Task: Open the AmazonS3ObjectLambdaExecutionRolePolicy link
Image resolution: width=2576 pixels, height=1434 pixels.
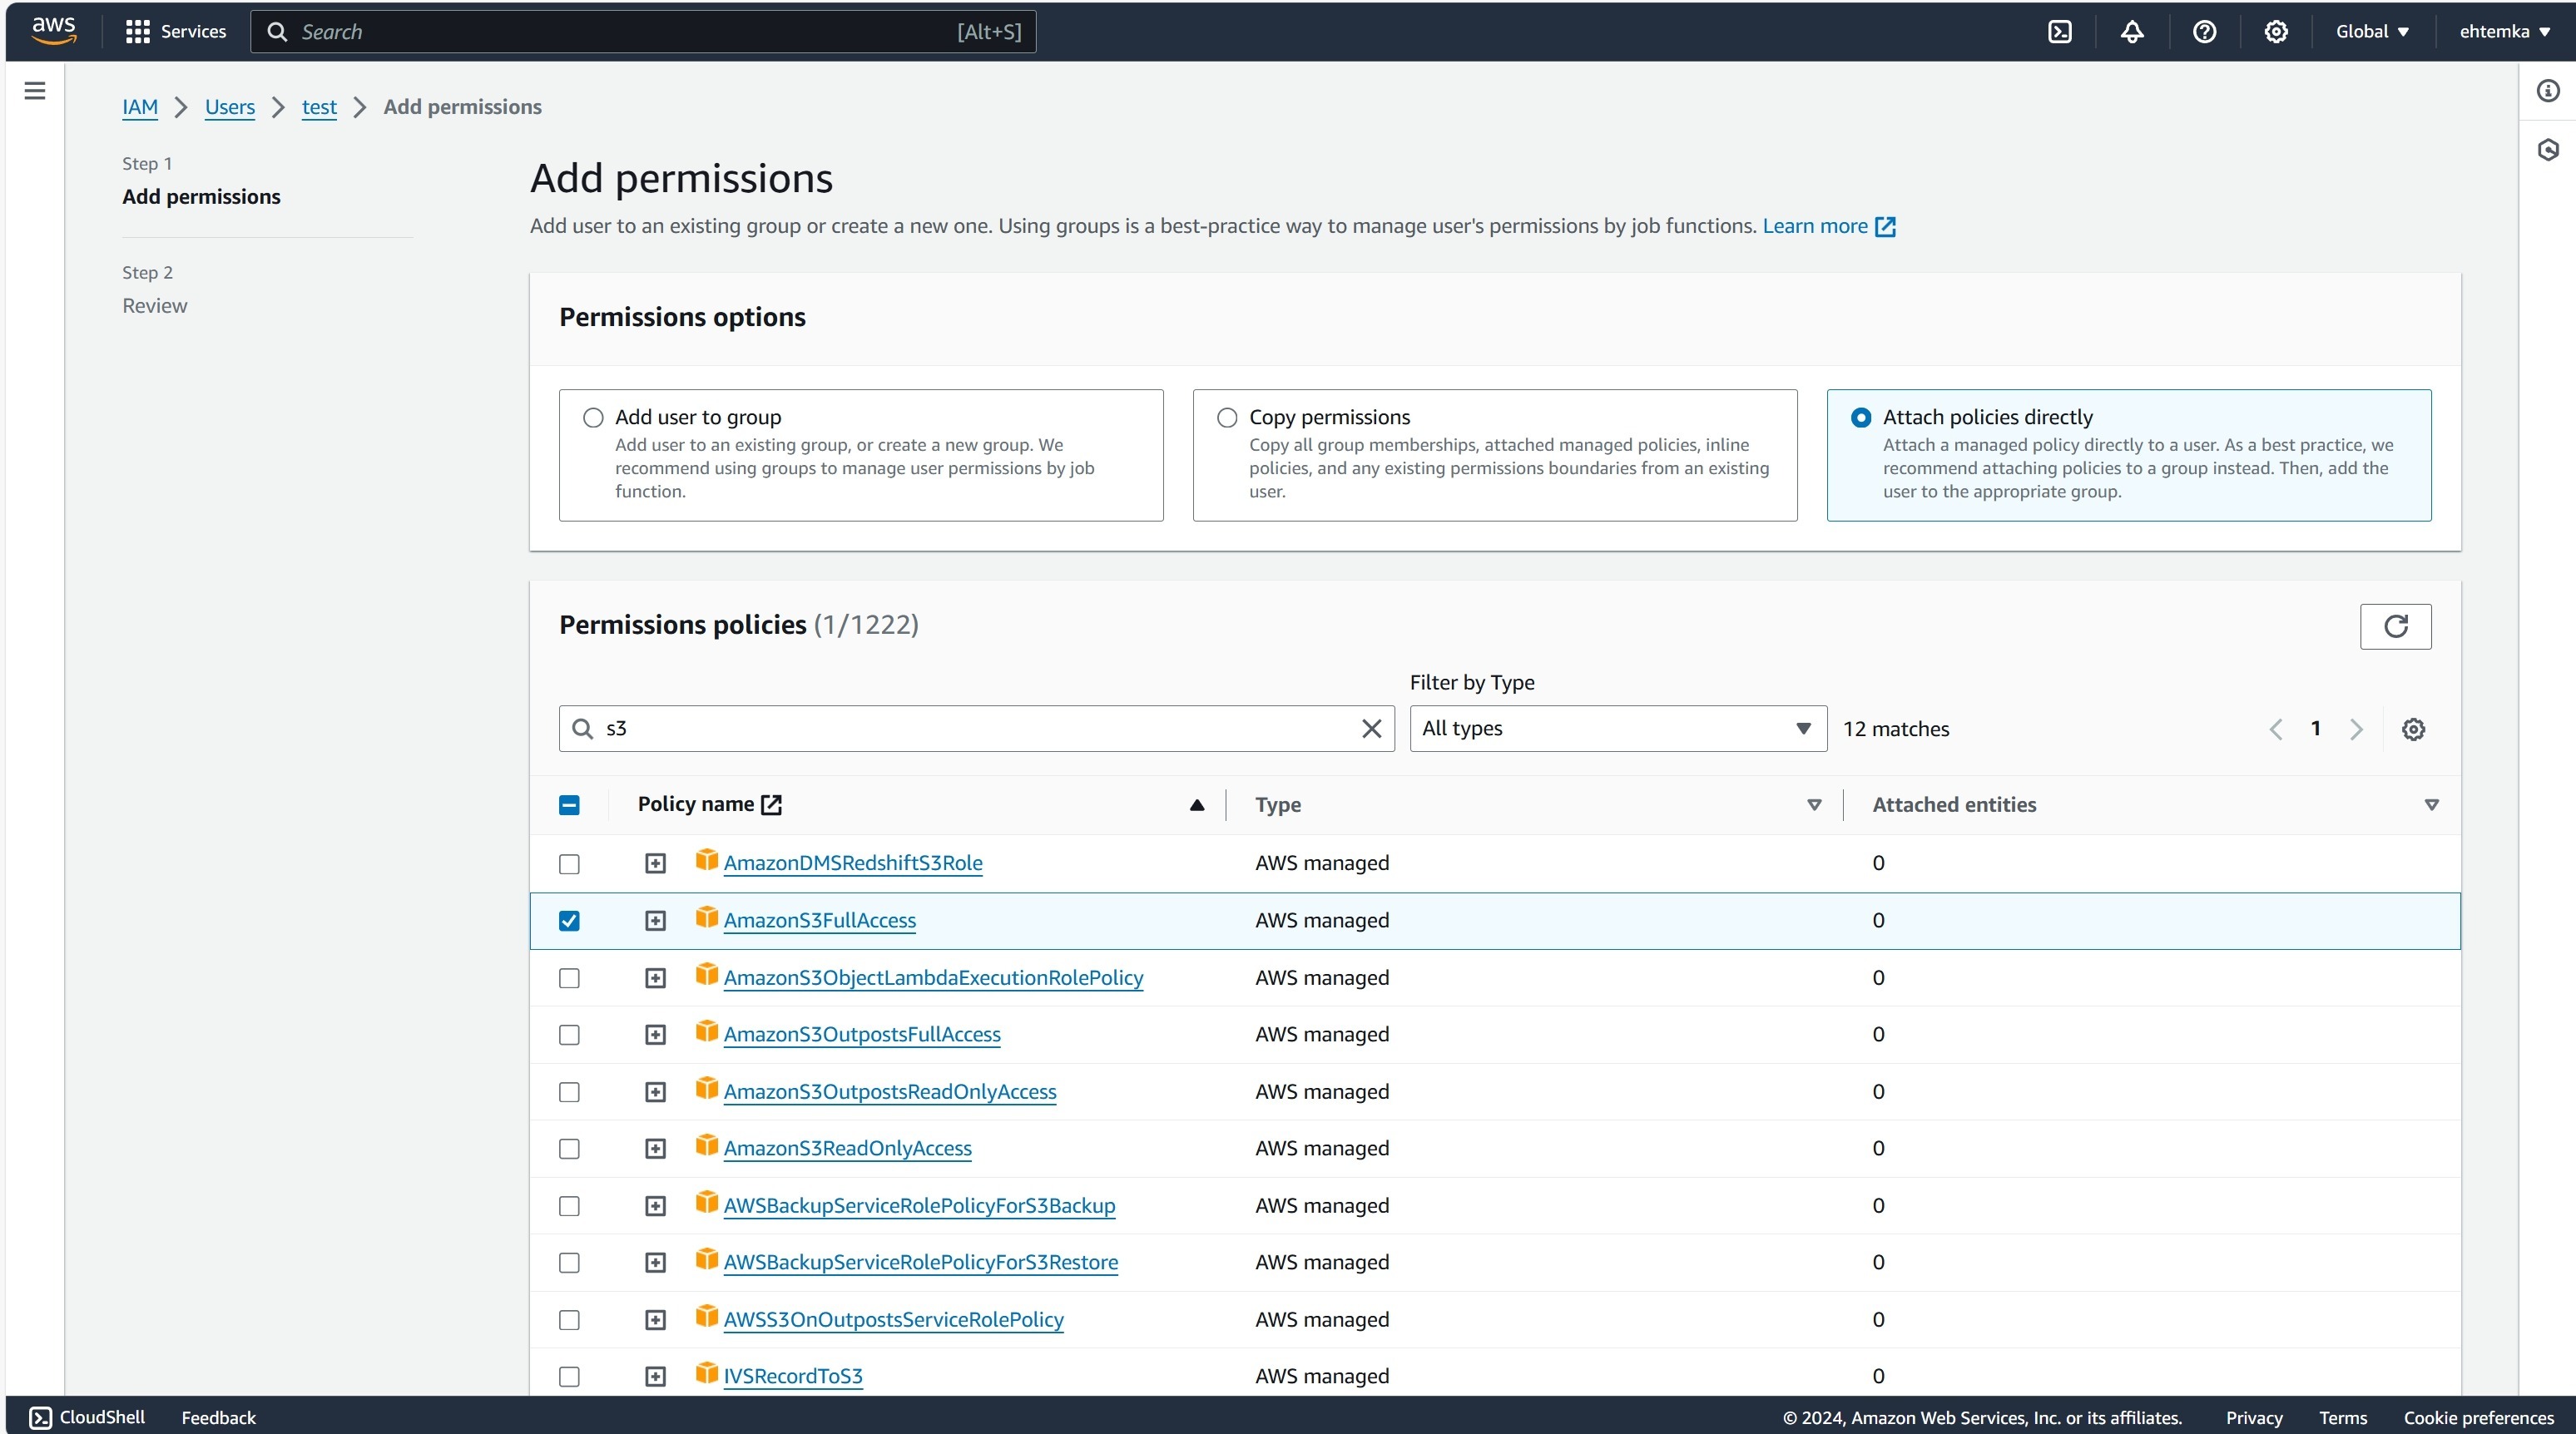Action: 933,978
